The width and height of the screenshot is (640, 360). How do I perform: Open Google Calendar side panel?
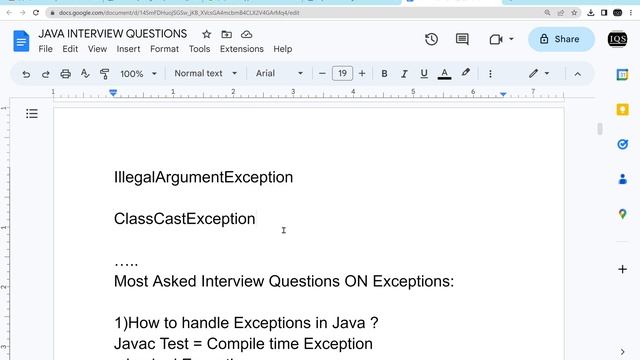(x=622, y=75)
